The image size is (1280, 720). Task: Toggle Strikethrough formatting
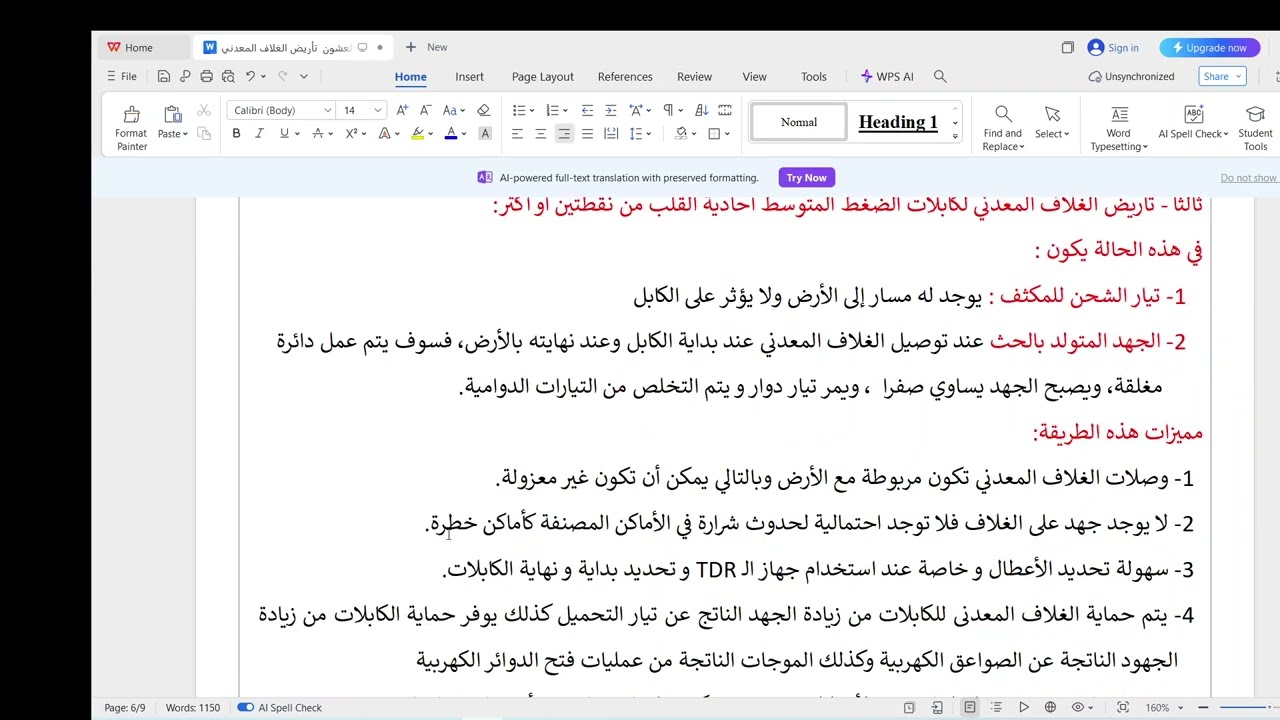click(317, 133)
